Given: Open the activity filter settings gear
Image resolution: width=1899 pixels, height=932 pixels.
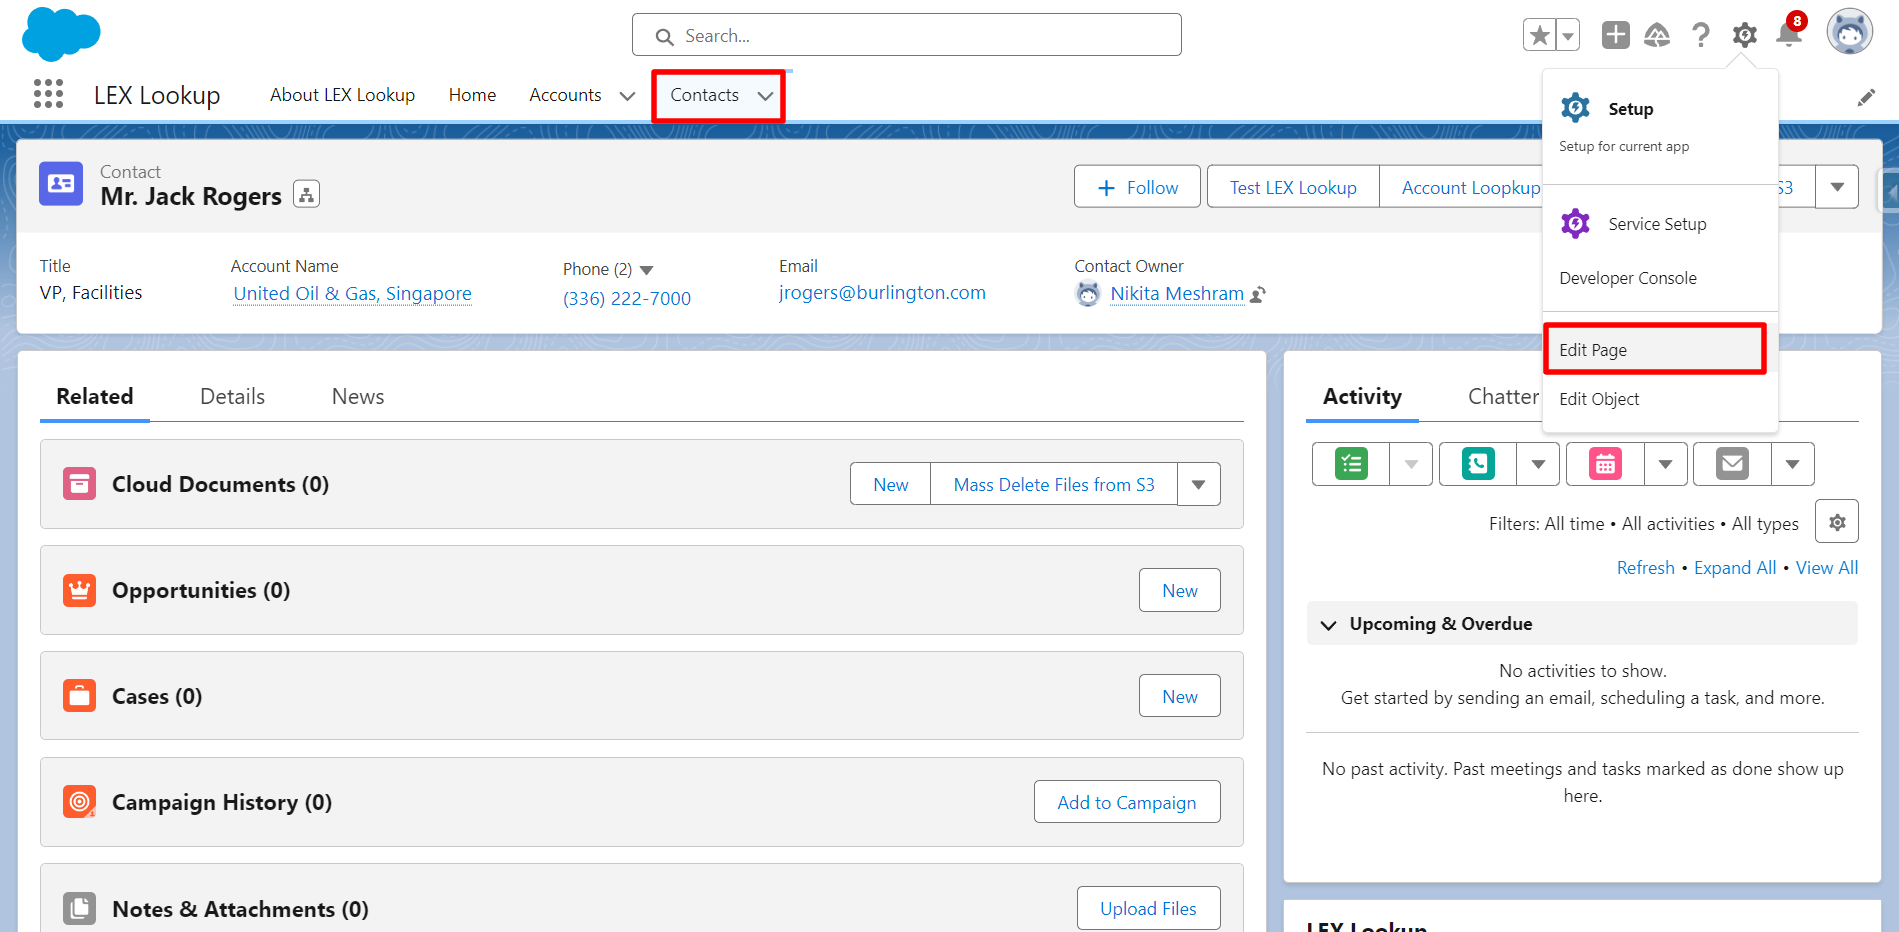Looking at the screenshot, I should [1837, 521].
